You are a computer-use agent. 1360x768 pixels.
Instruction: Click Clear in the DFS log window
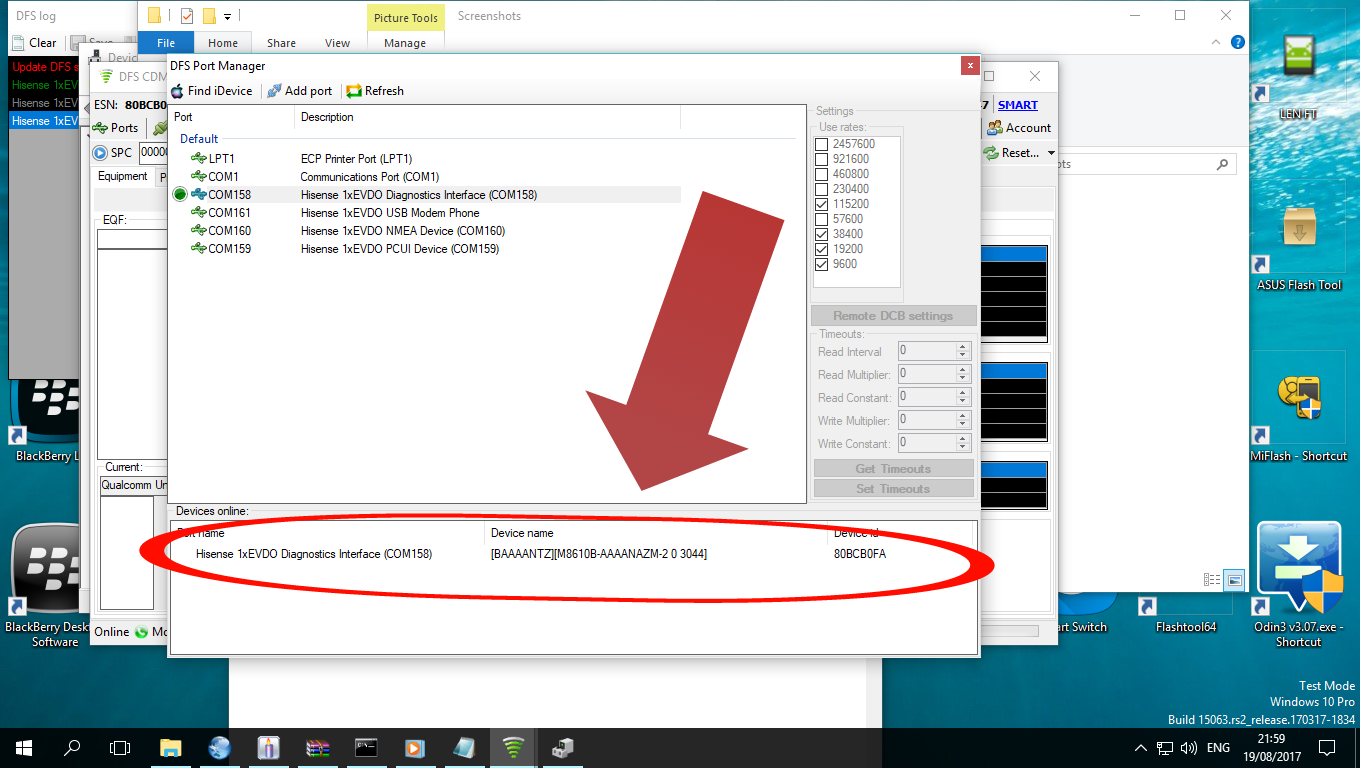pyautogui.click(x=34, y=43)
